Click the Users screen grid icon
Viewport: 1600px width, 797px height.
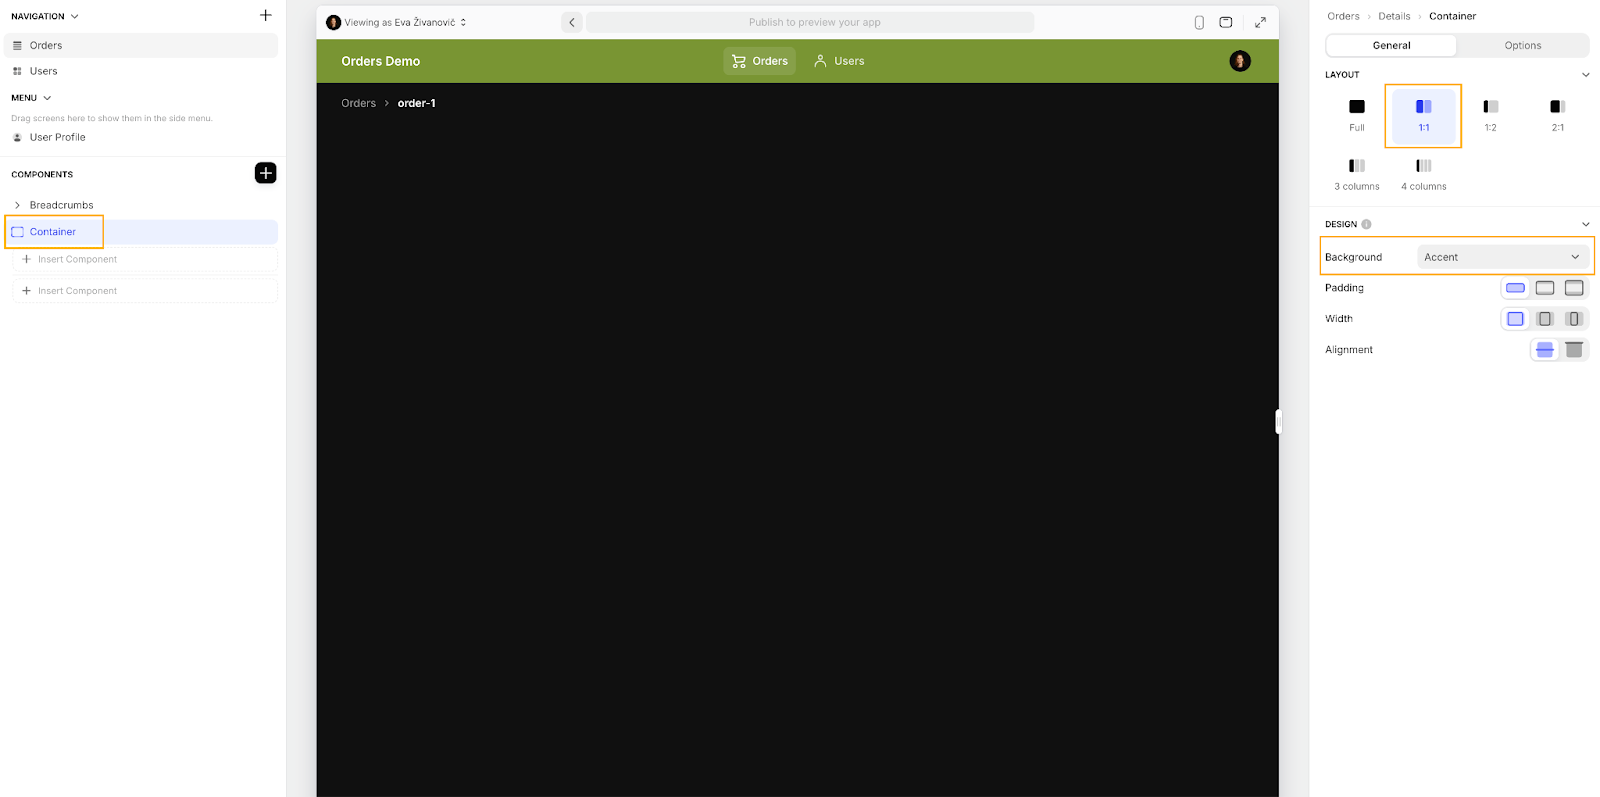[x=17, y=71]
